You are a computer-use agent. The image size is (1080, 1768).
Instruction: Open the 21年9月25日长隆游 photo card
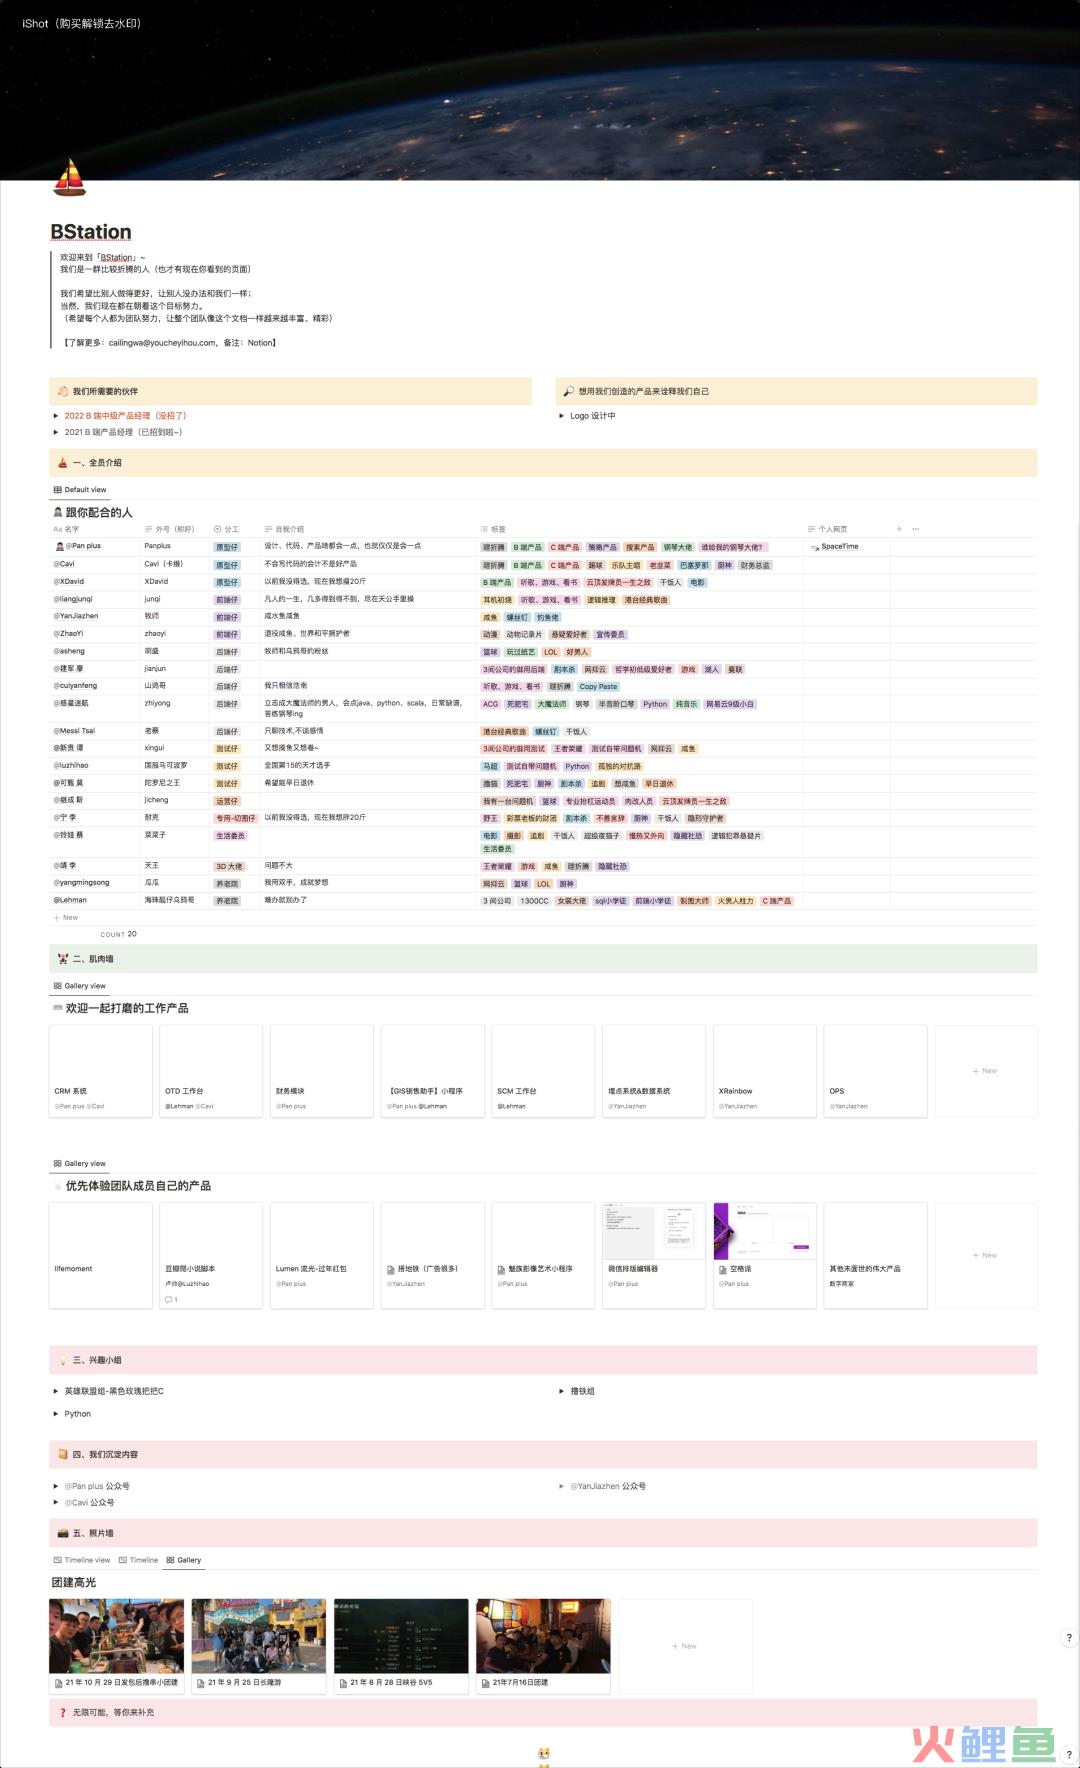tap(259, 1646)
